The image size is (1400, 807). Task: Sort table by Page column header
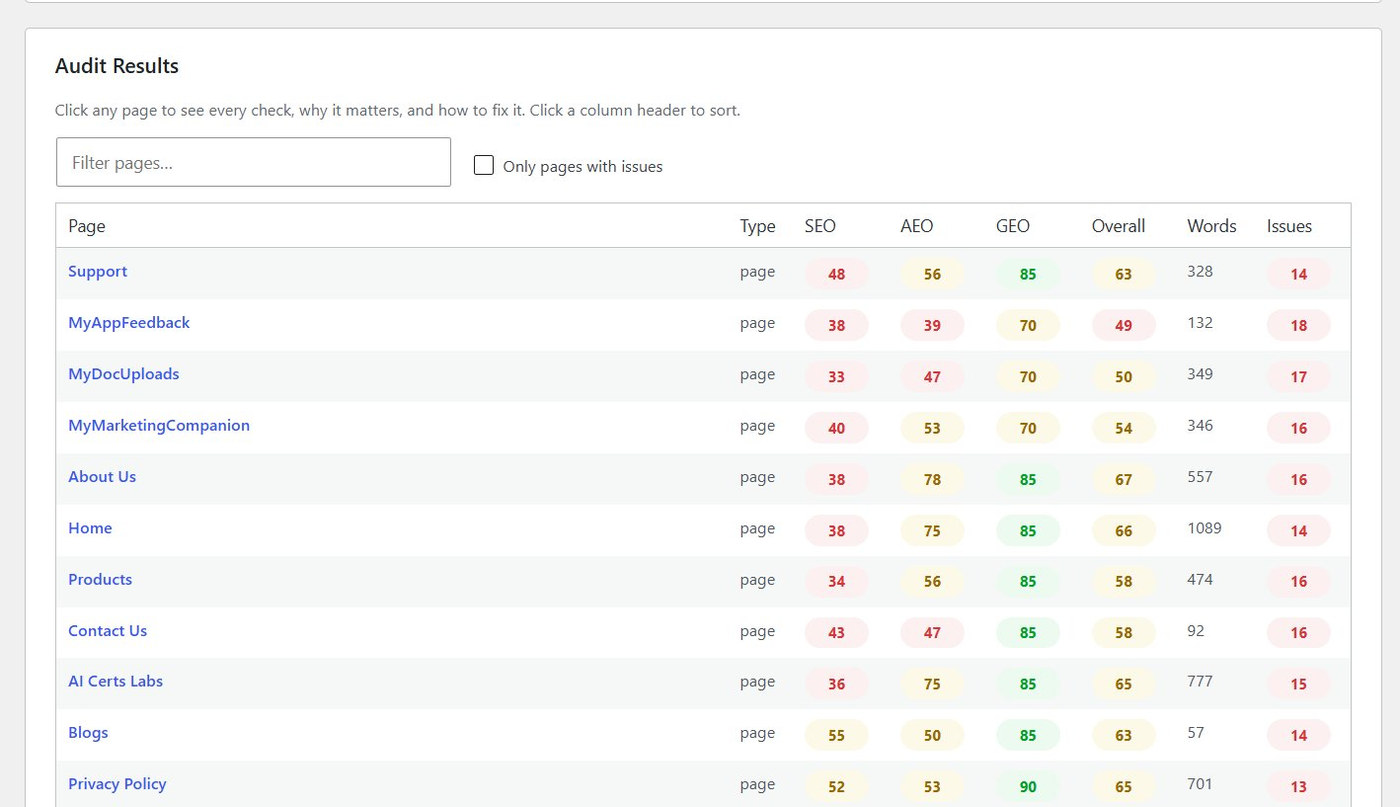[87, 226]
